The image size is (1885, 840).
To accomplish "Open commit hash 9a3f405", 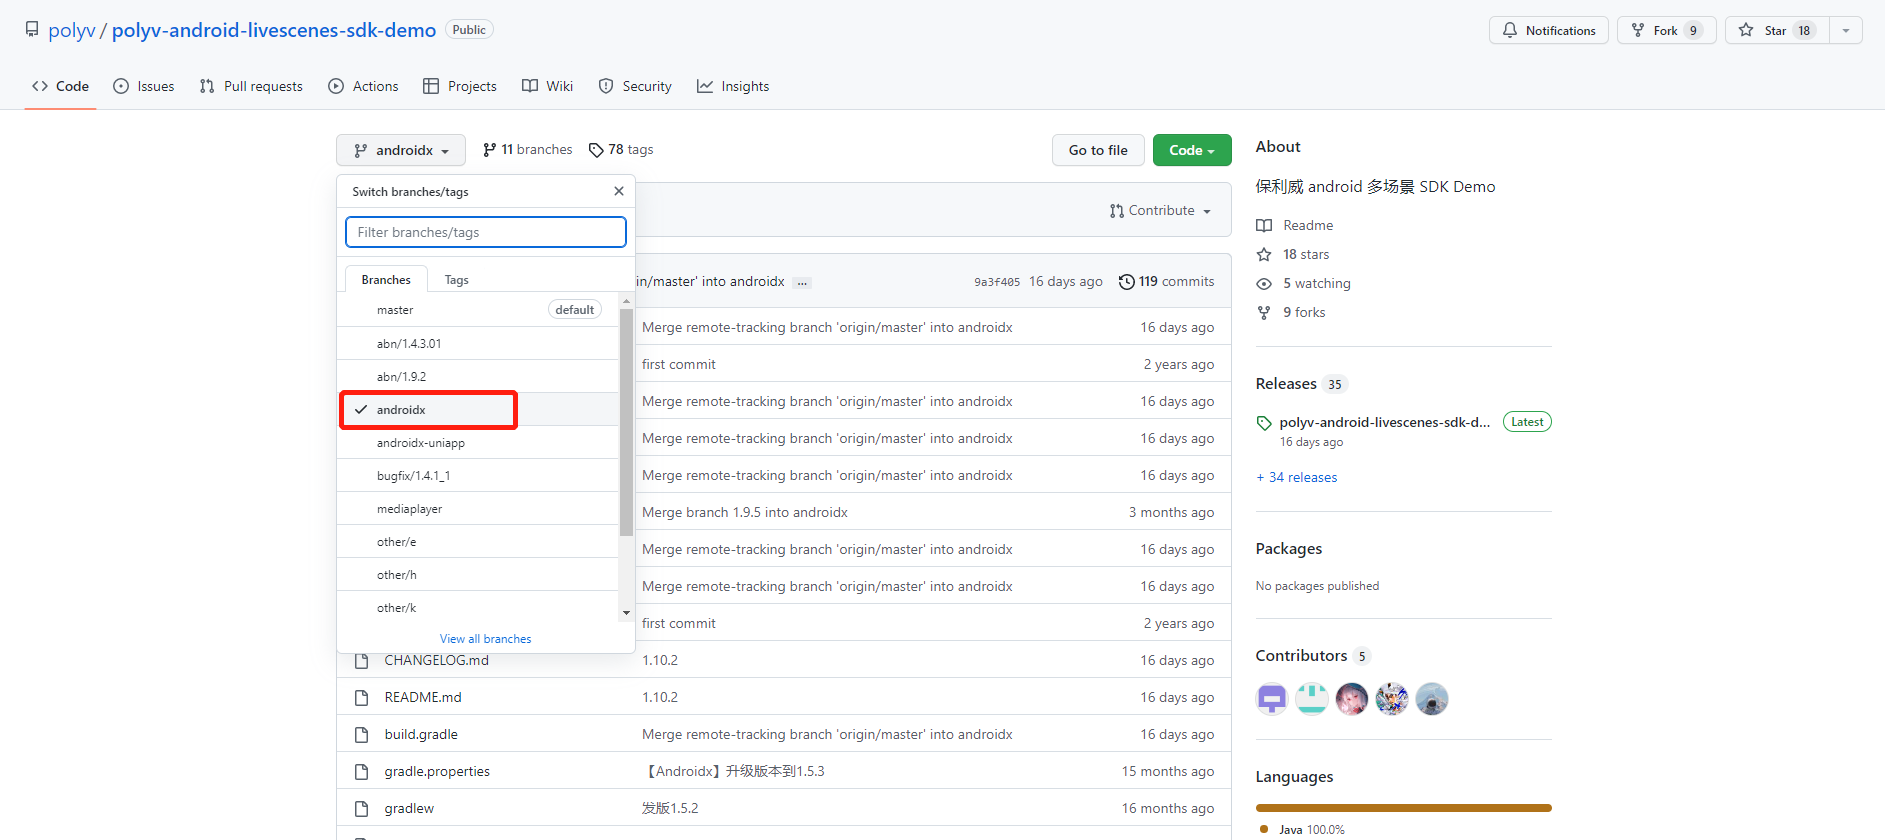I will pos(997,283).
